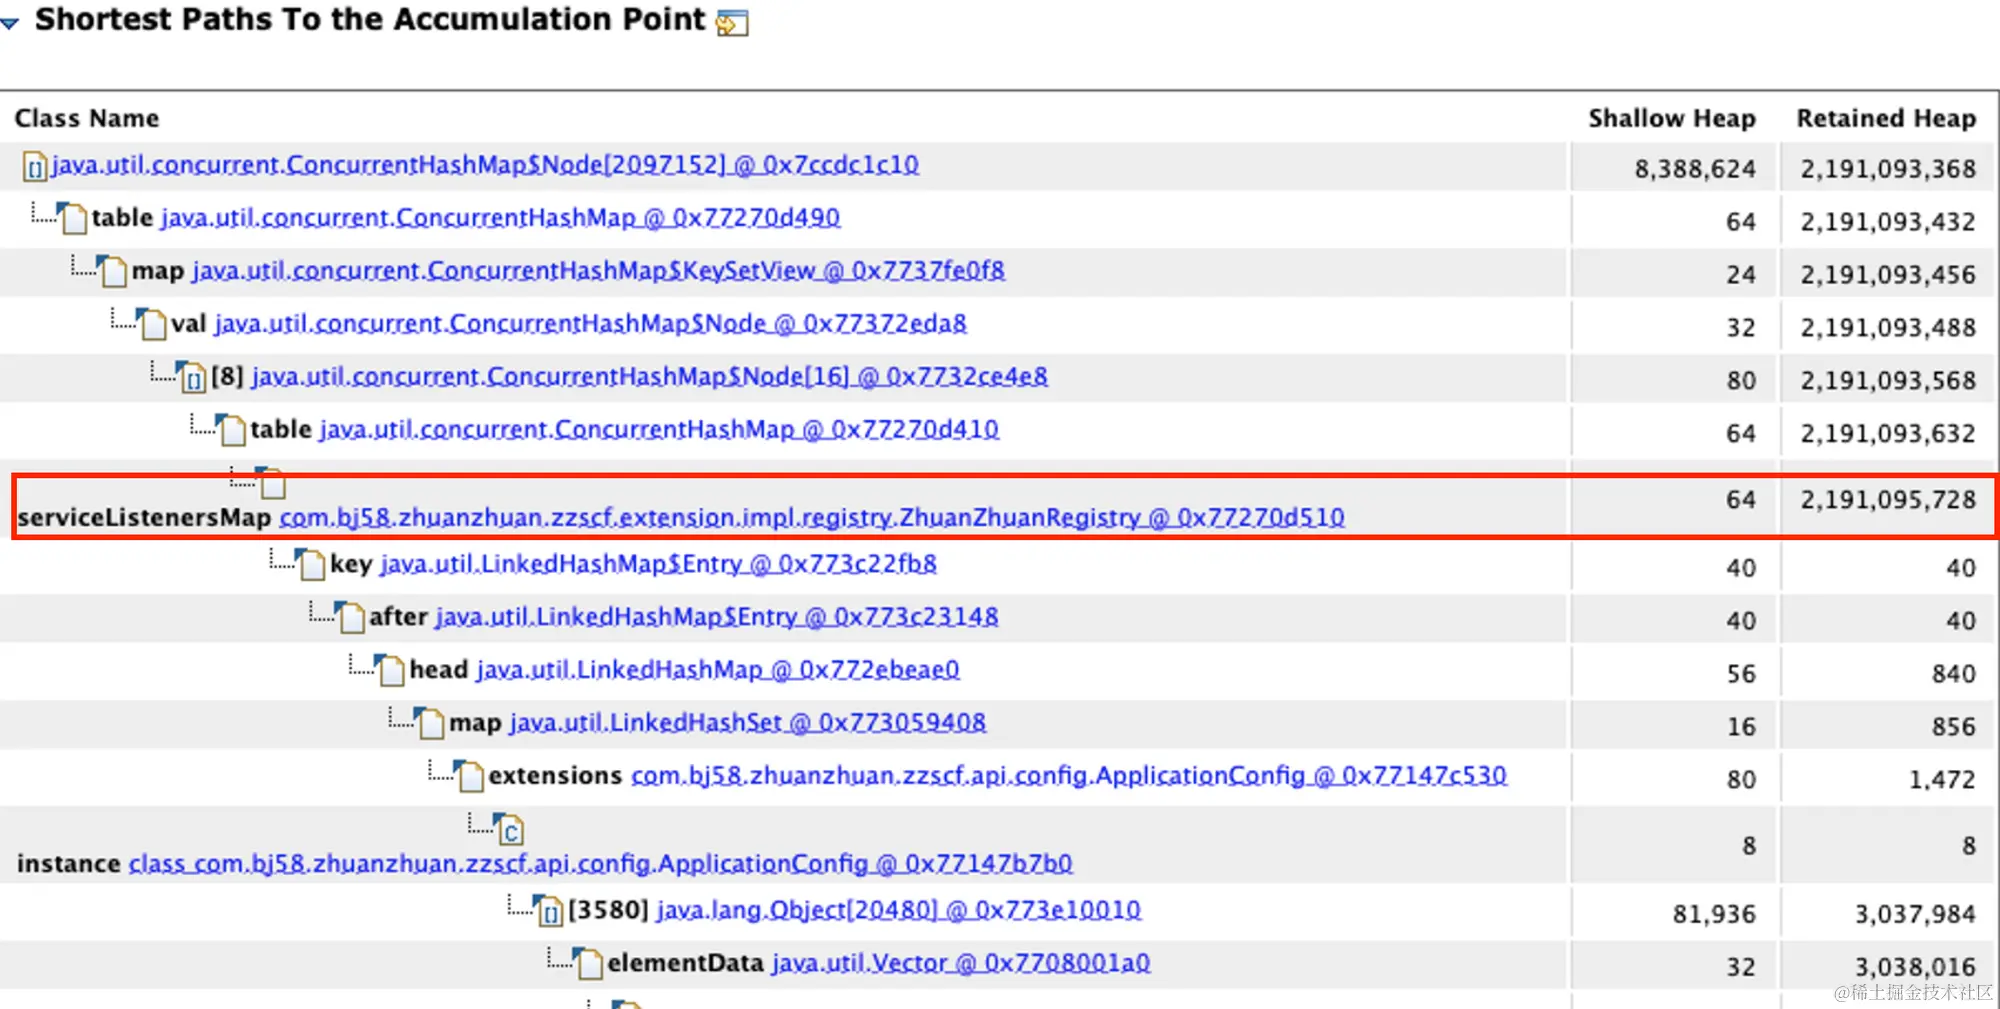
Task: Open extensions ApplicationConfig @ 0x77147c530 link
Action: pos(1068,776)
